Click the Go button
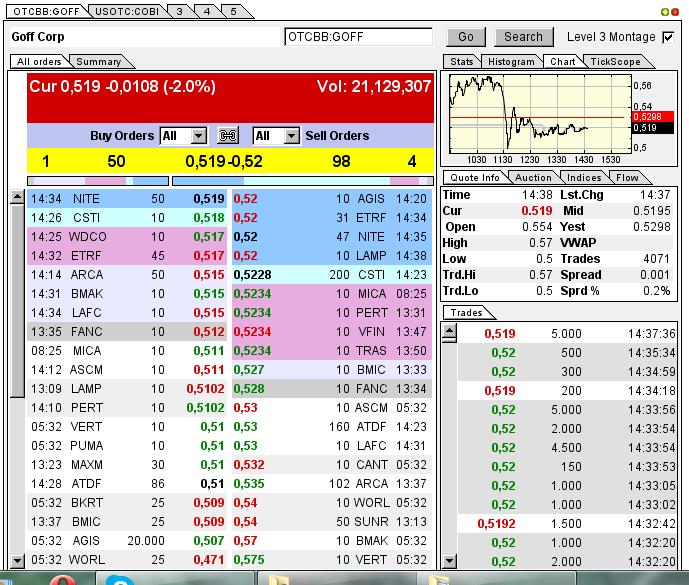The width and height of the screenshot is (689, 585). (x=466, y=37)
